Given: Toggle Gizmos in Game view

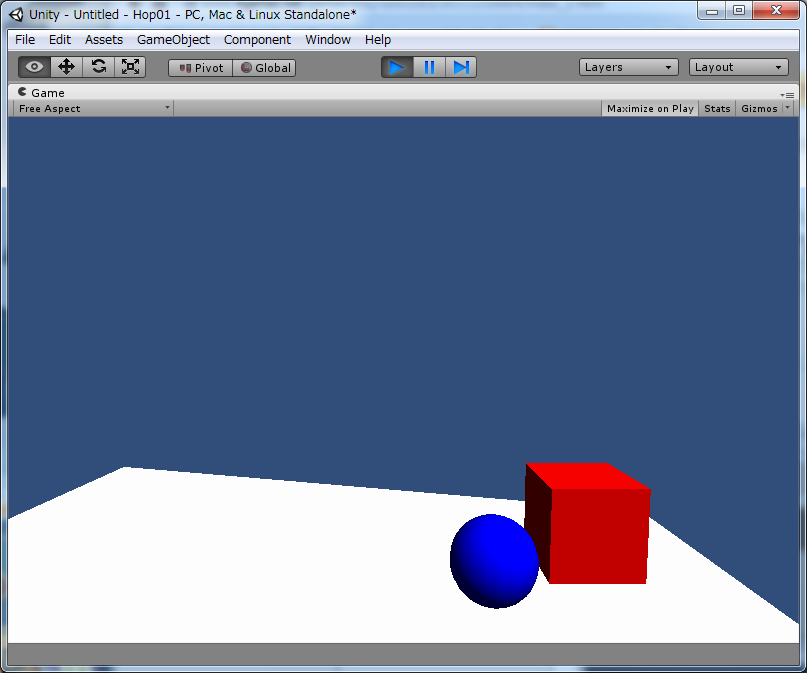Looking at the screenshot, I should point(759,109).
